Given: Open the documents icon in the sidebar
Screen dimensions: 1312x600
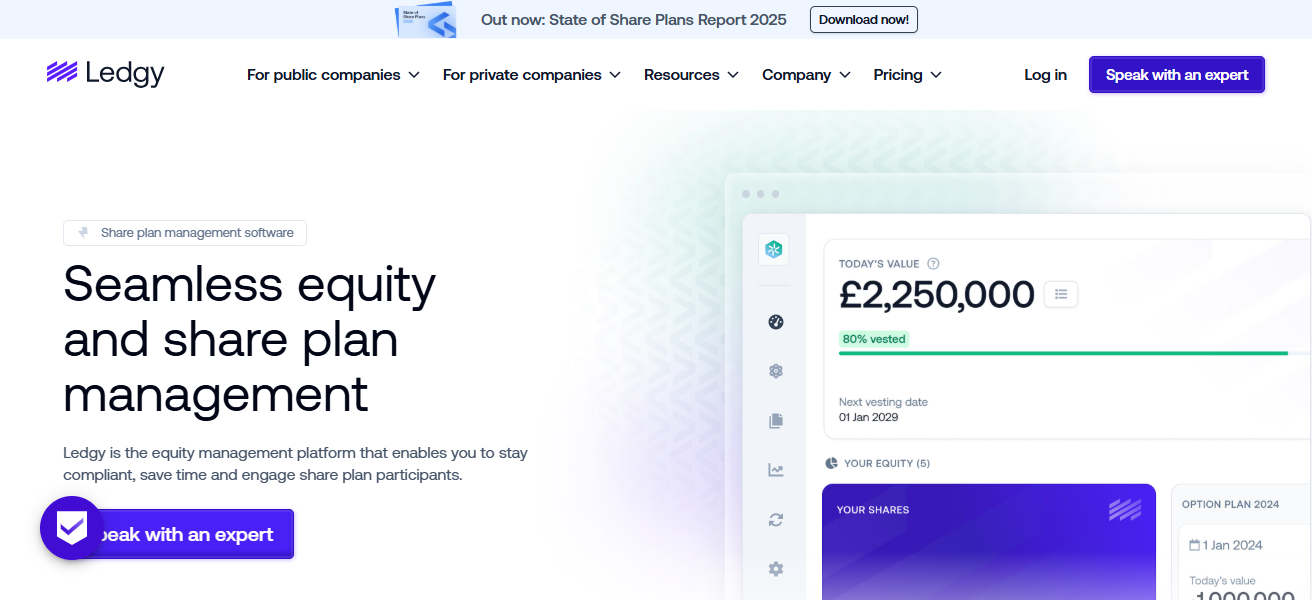Looking at the screenshot, I should [775, 421].
